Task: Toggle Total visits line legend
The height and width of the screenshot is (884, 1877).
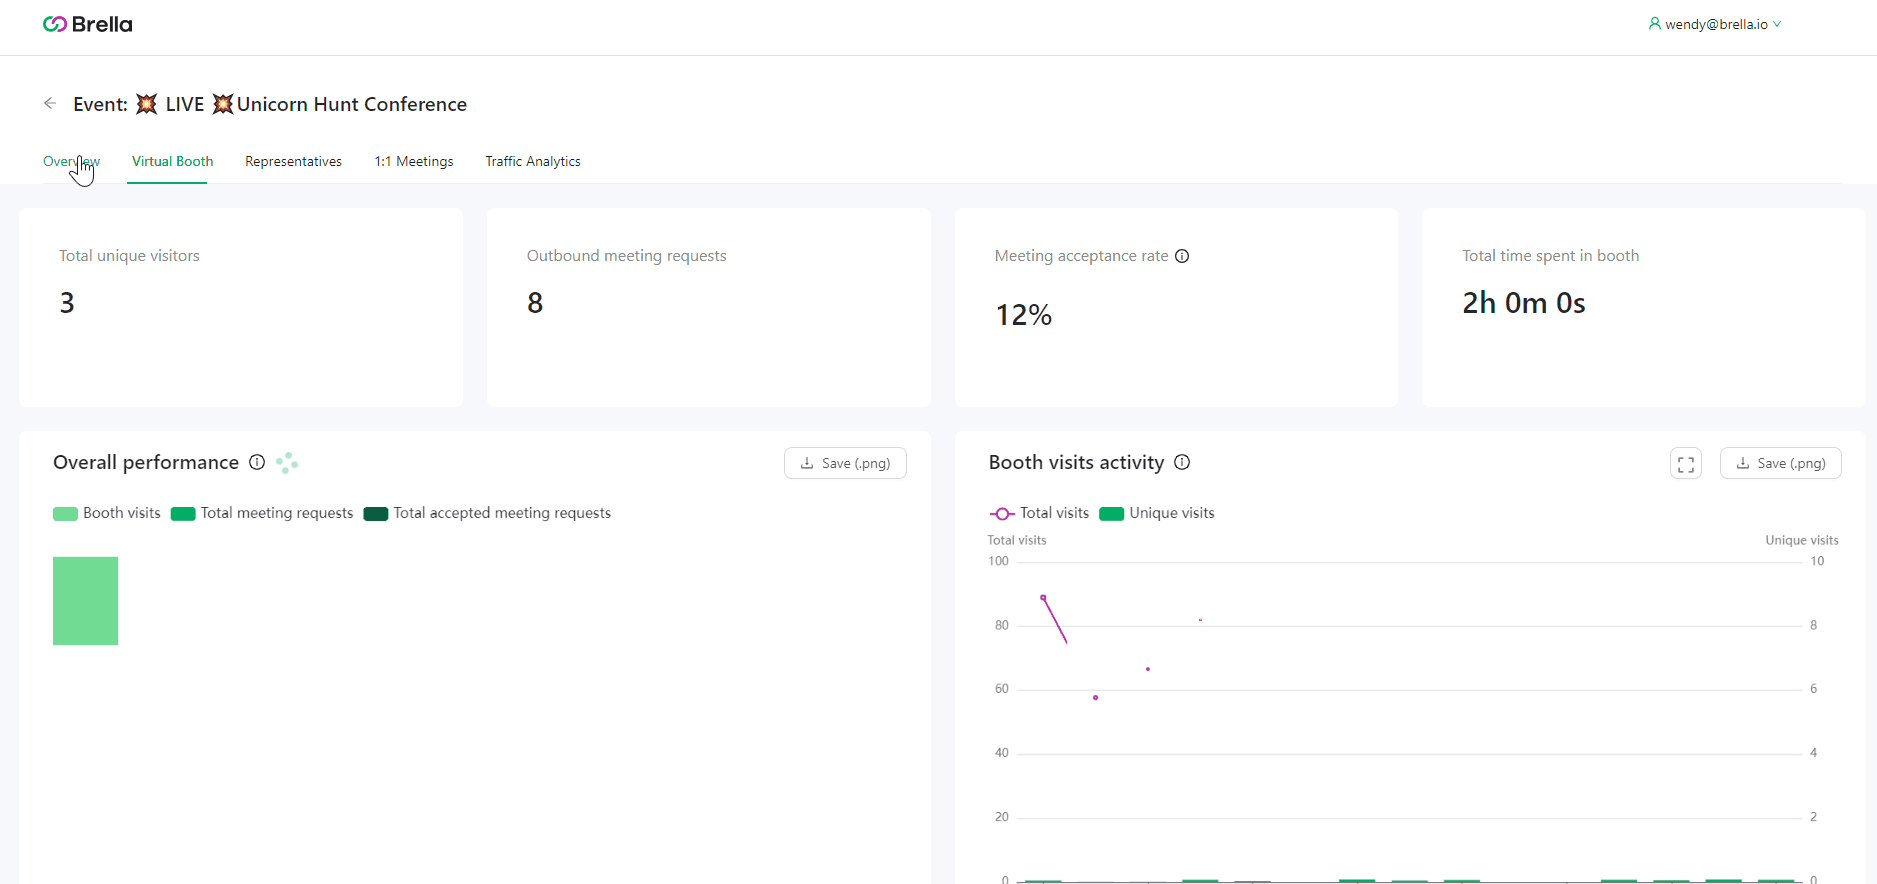Action: pyautogui.click(x=1039, y=513)
